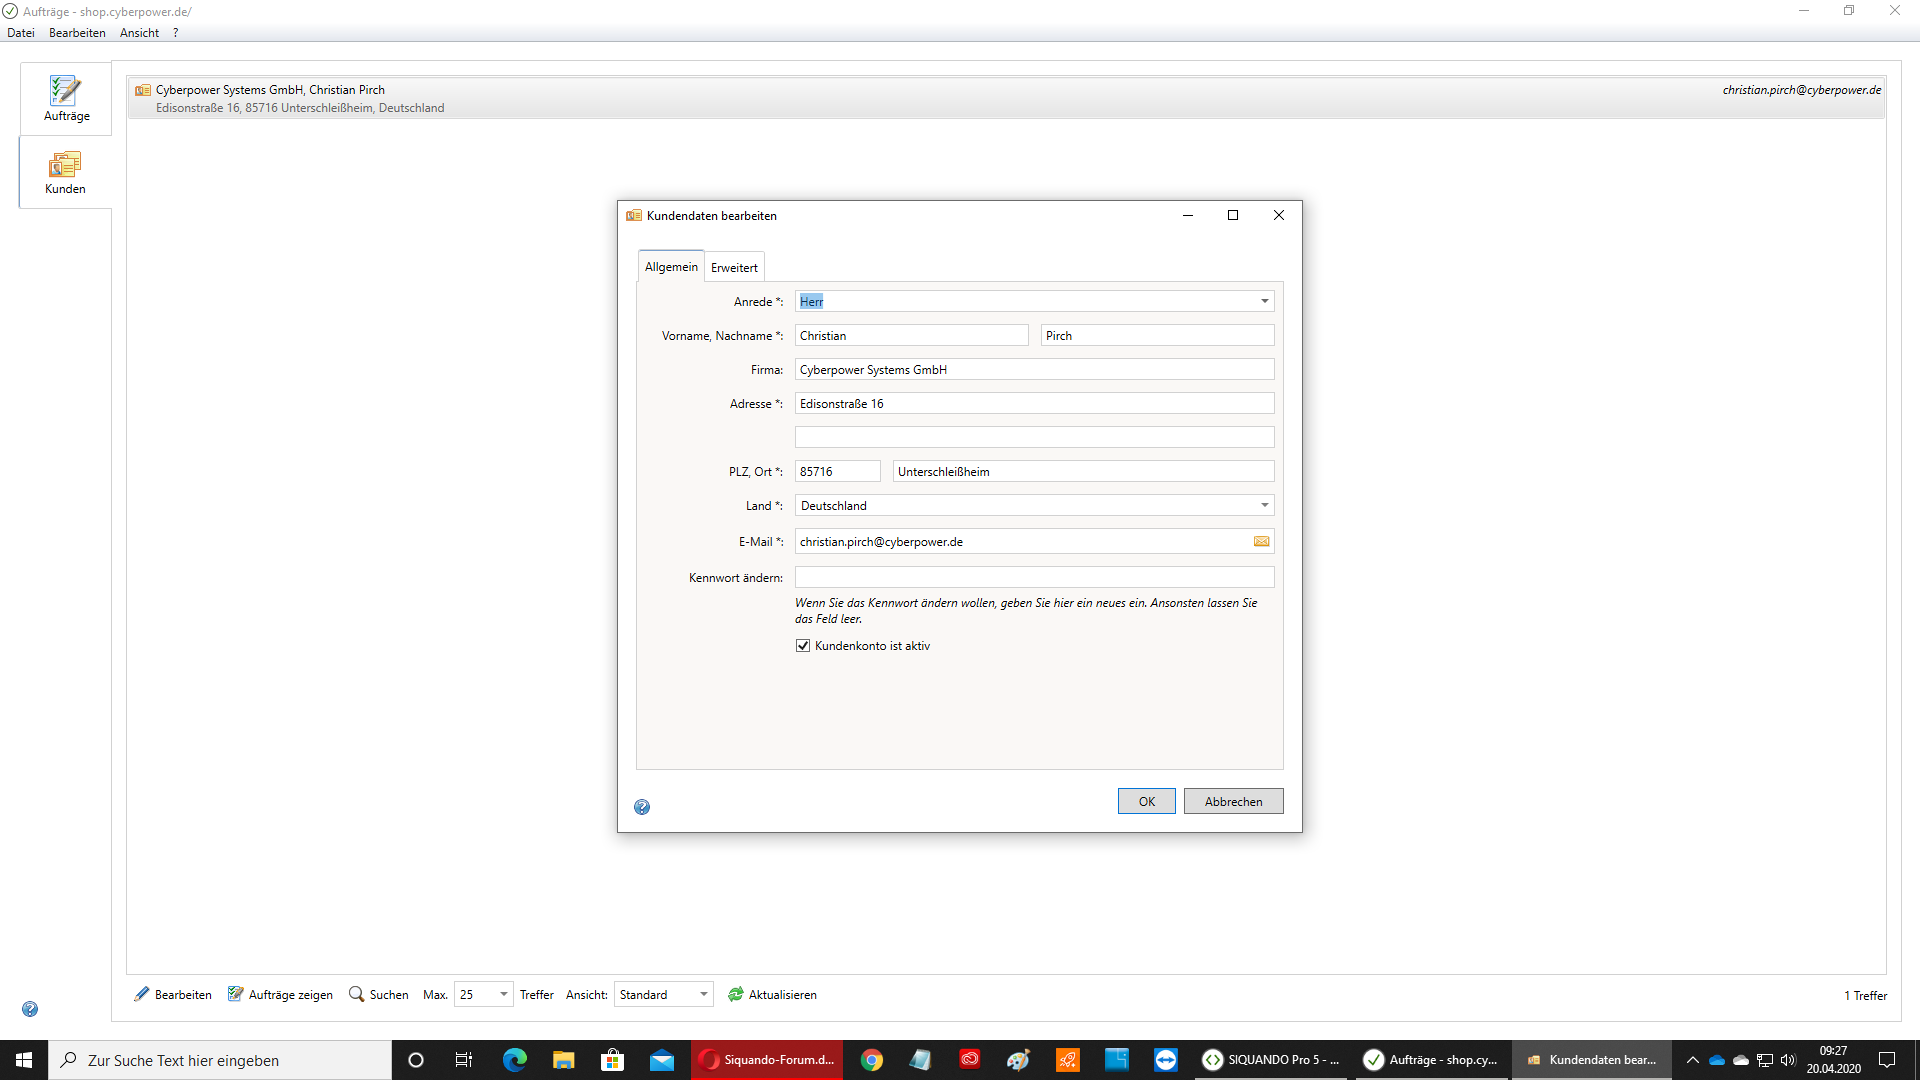Click the envelope icon in E-Mail field
The height and width of the screenshot is (1080, 1920).
1261,542
